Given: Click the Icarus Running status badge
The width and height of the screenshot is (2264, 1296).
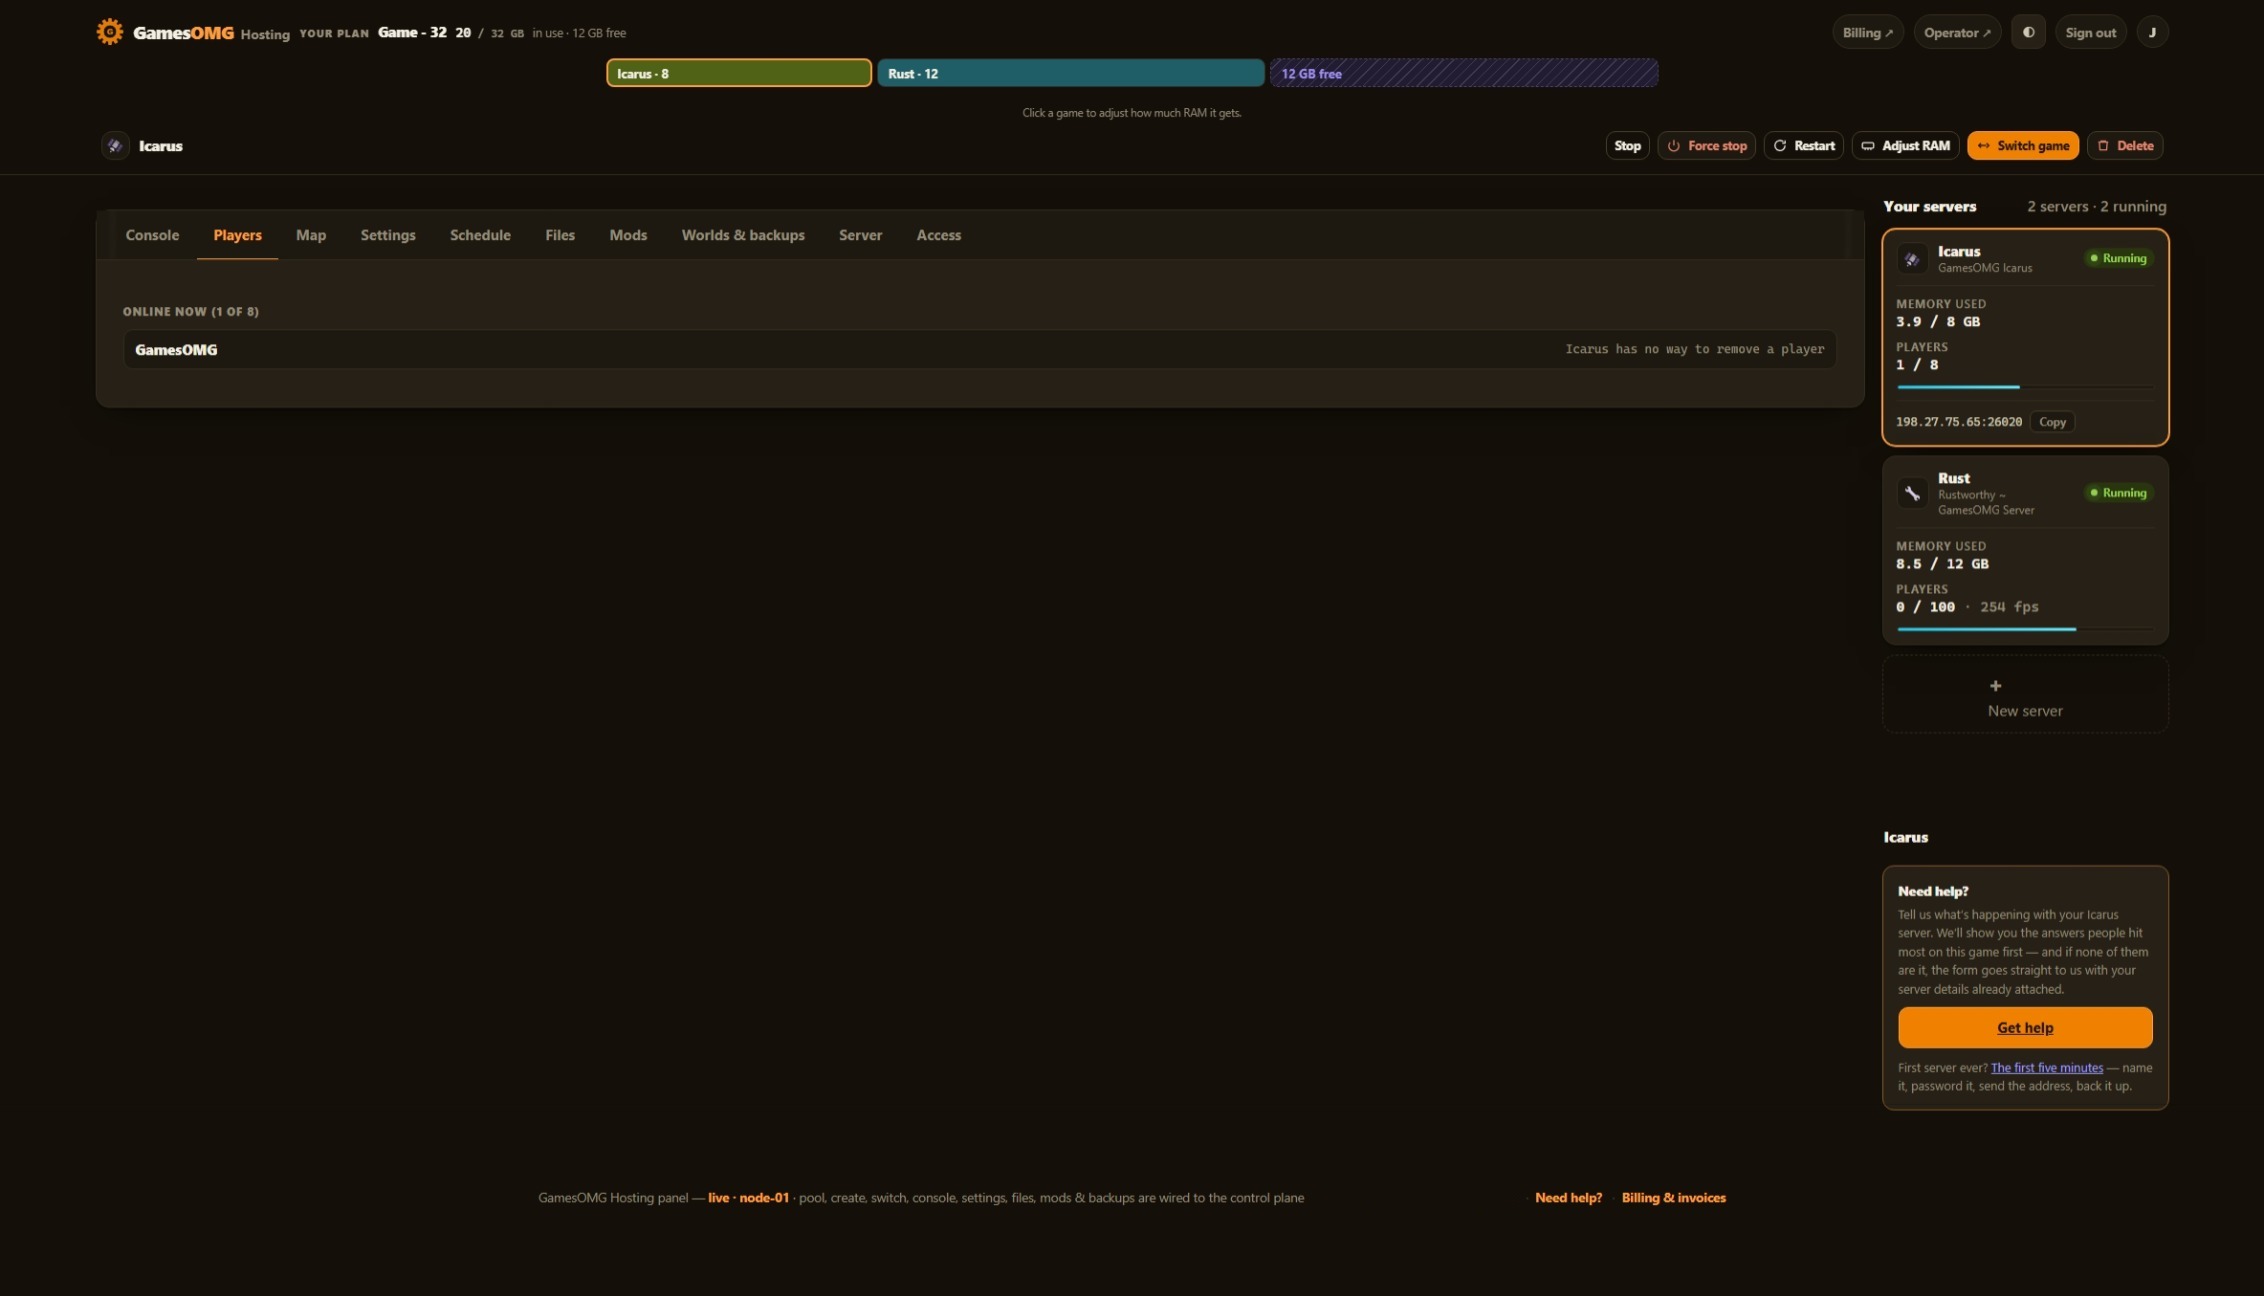Looking at the screenshot, I should pyautogui.click(x=2118, y=258).
